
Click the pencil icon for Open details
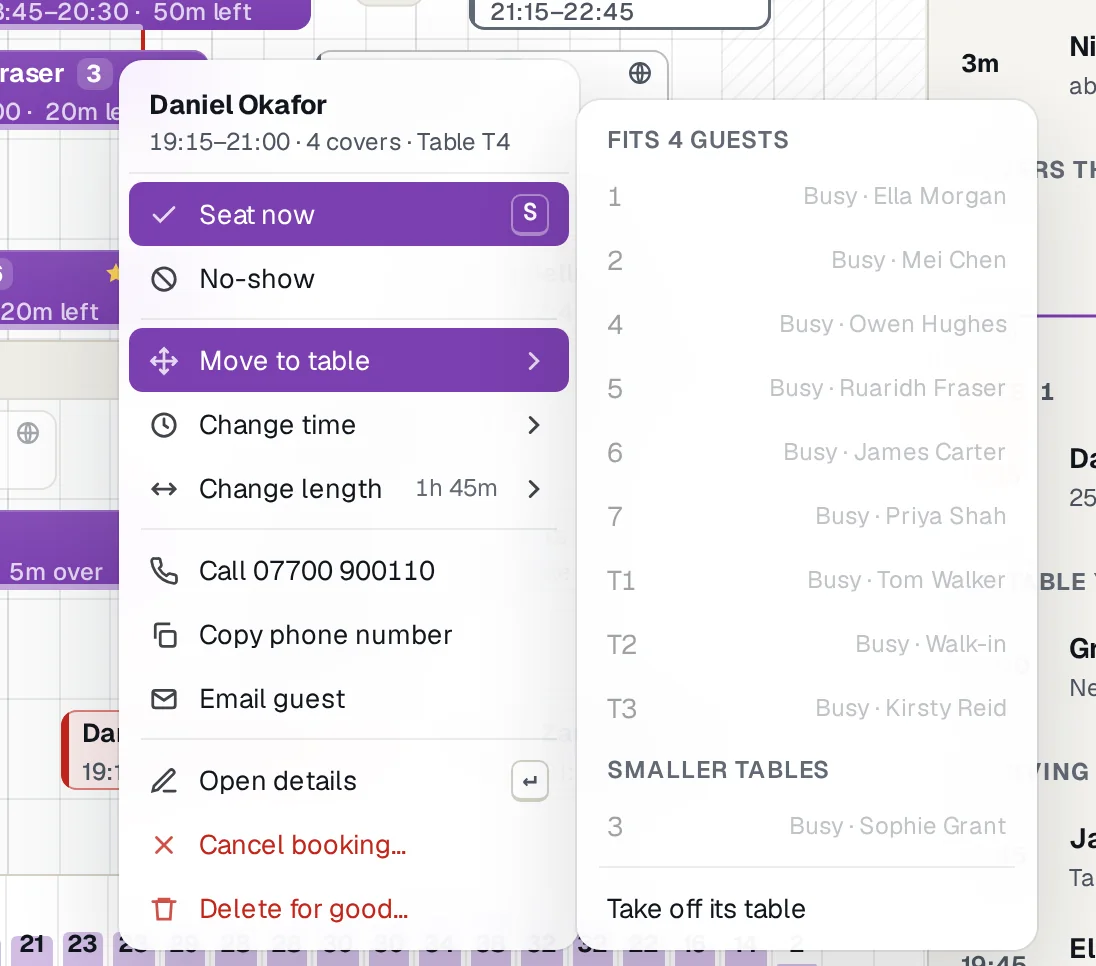164,781
